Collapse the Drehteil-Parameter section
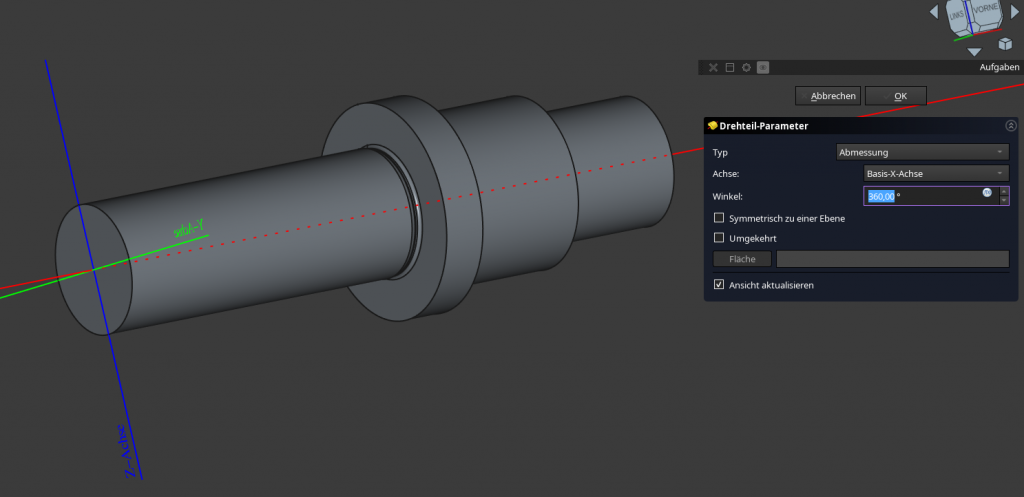Viewport: 1024px width, 497px height. tap(1009, 126)
